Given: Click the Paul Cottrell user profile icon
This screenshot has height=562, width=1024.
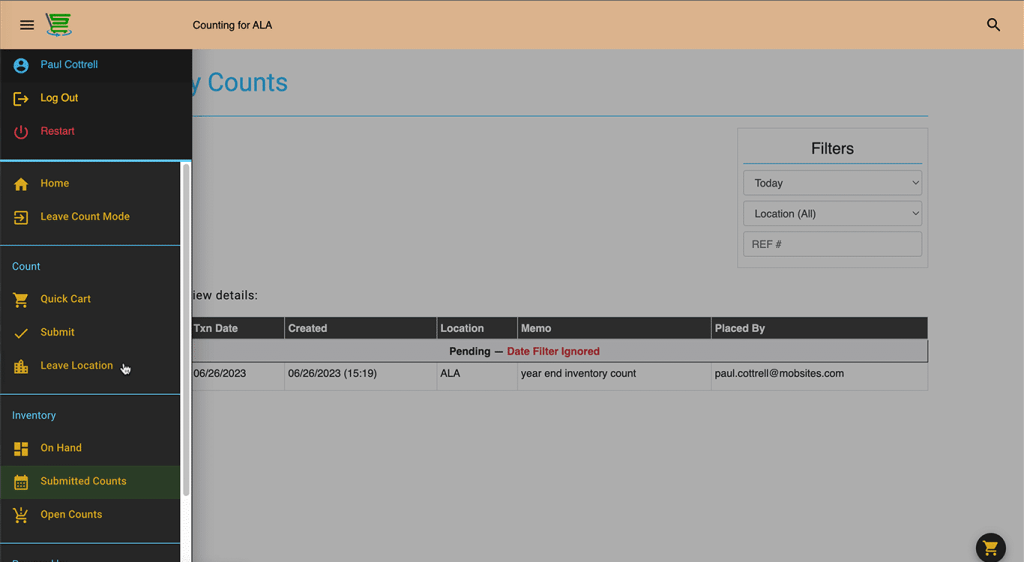Looking at the screenshot, I should [21, 65].
